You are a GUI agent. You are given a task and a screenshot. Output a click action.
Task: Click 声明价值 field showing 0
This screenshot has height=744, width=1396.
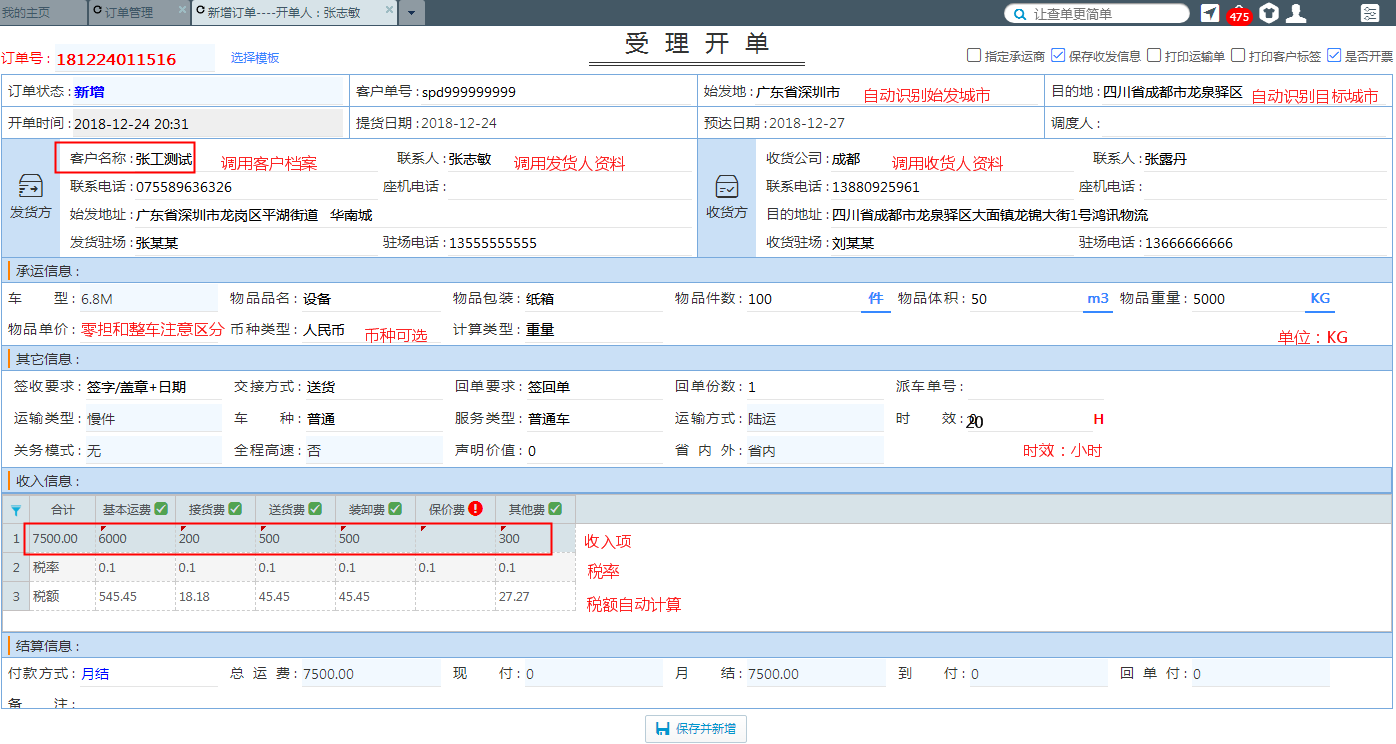tap(594, 451)
